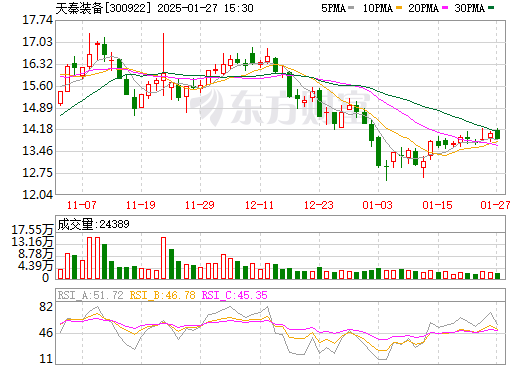This screenshot has width=520, height=365.
Task: Click the orange 10PMA legend color dash
Action: point(399,8)
